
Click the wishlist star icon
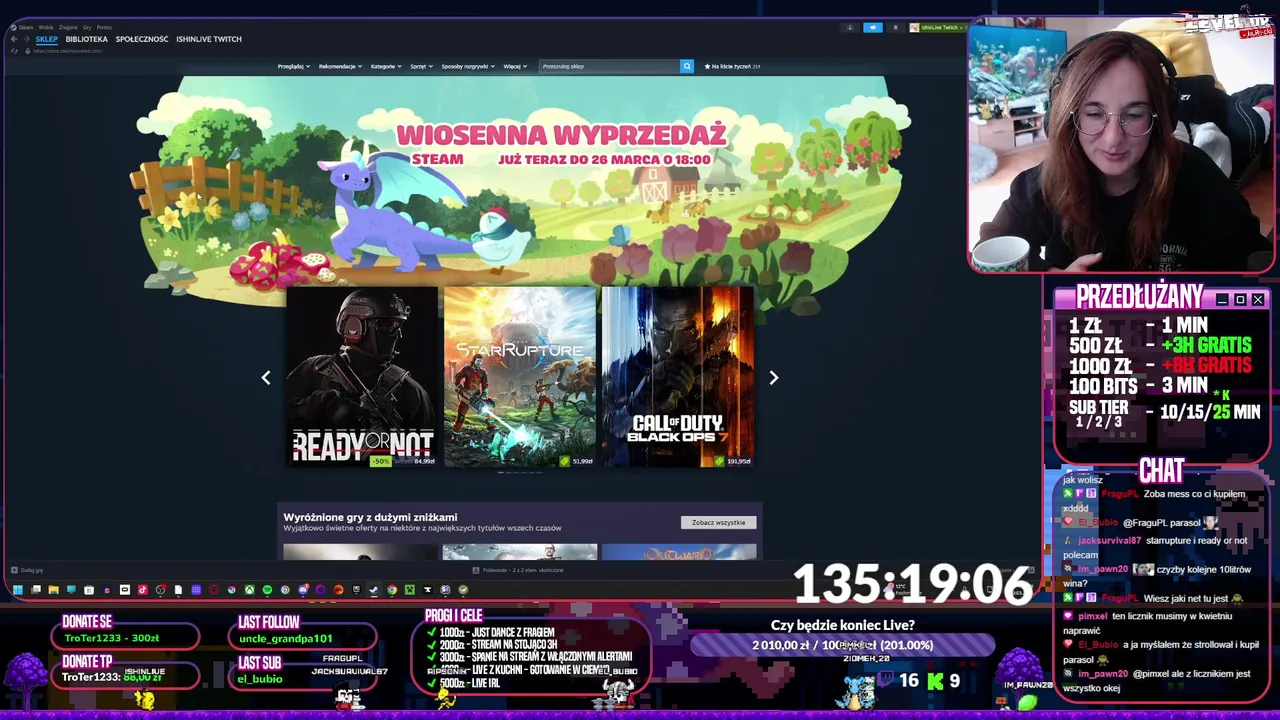(708, 66)
